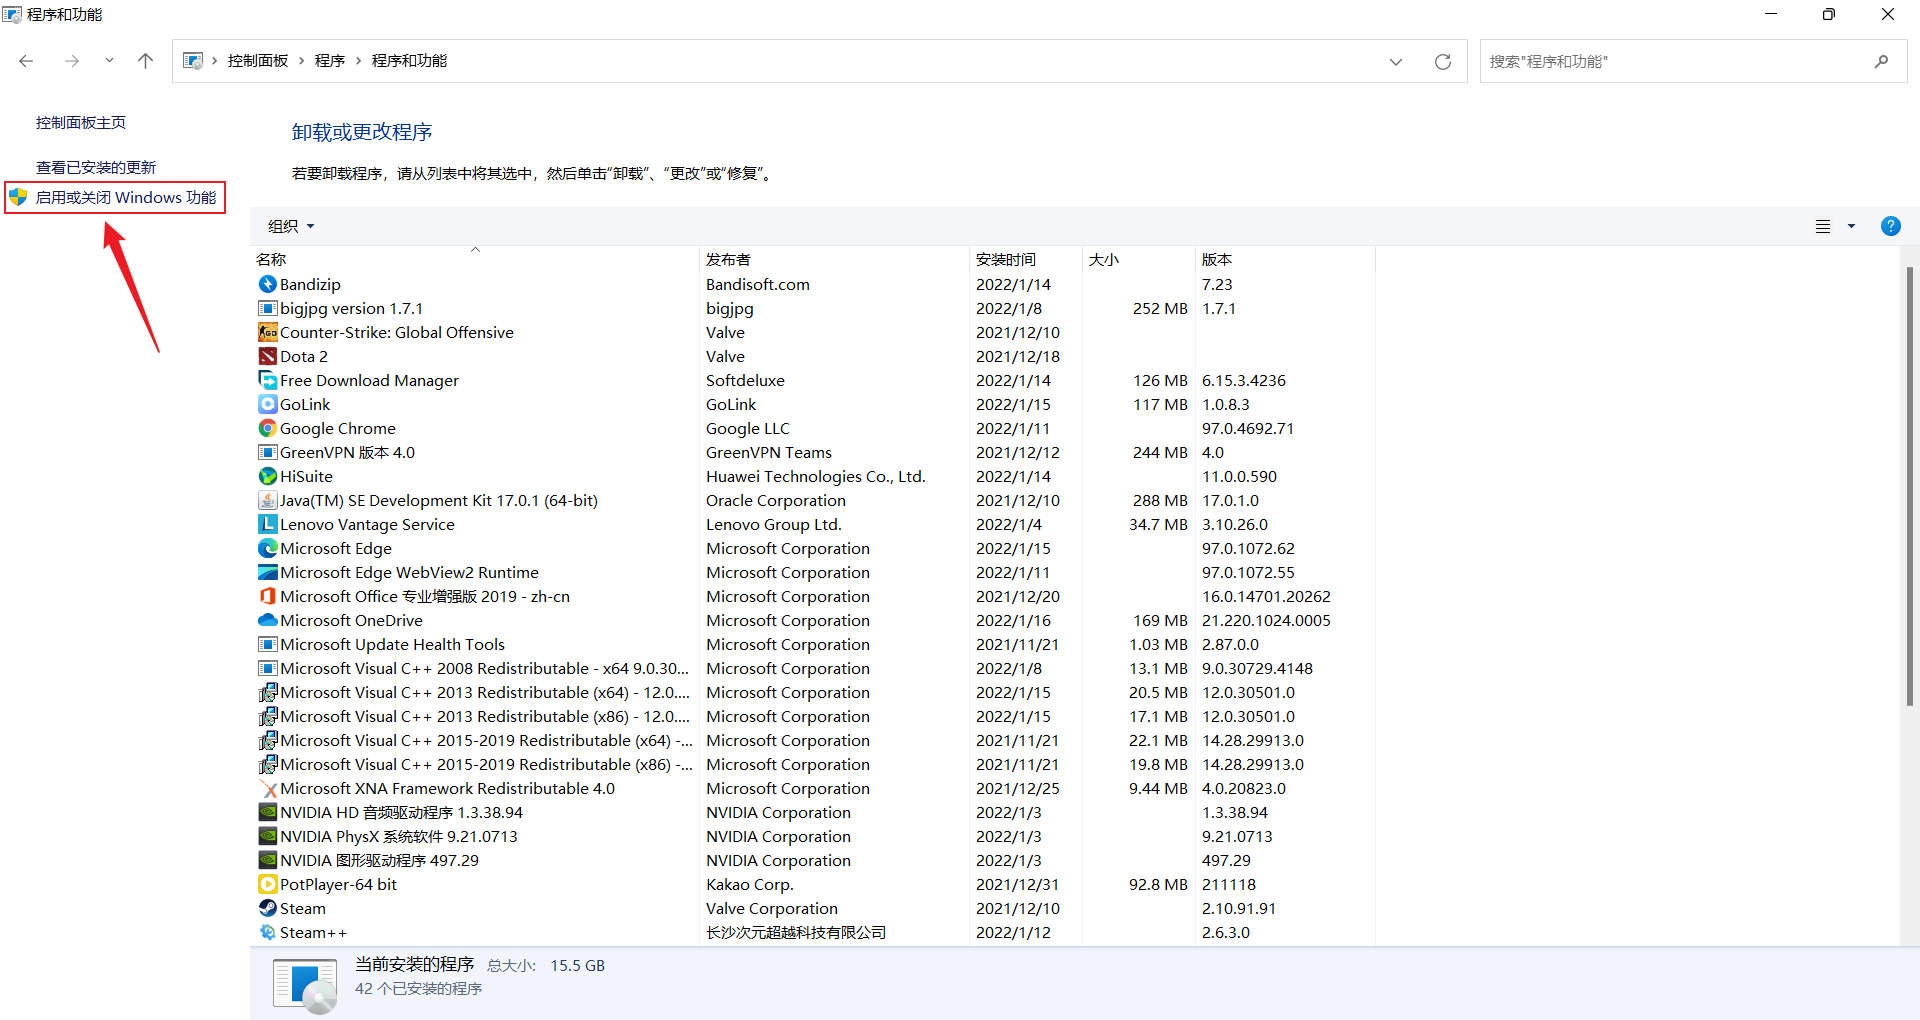Select GreenVPN 版本 4.0 entry
The image size is (1920, 1020).
click(x=815, y=452)
